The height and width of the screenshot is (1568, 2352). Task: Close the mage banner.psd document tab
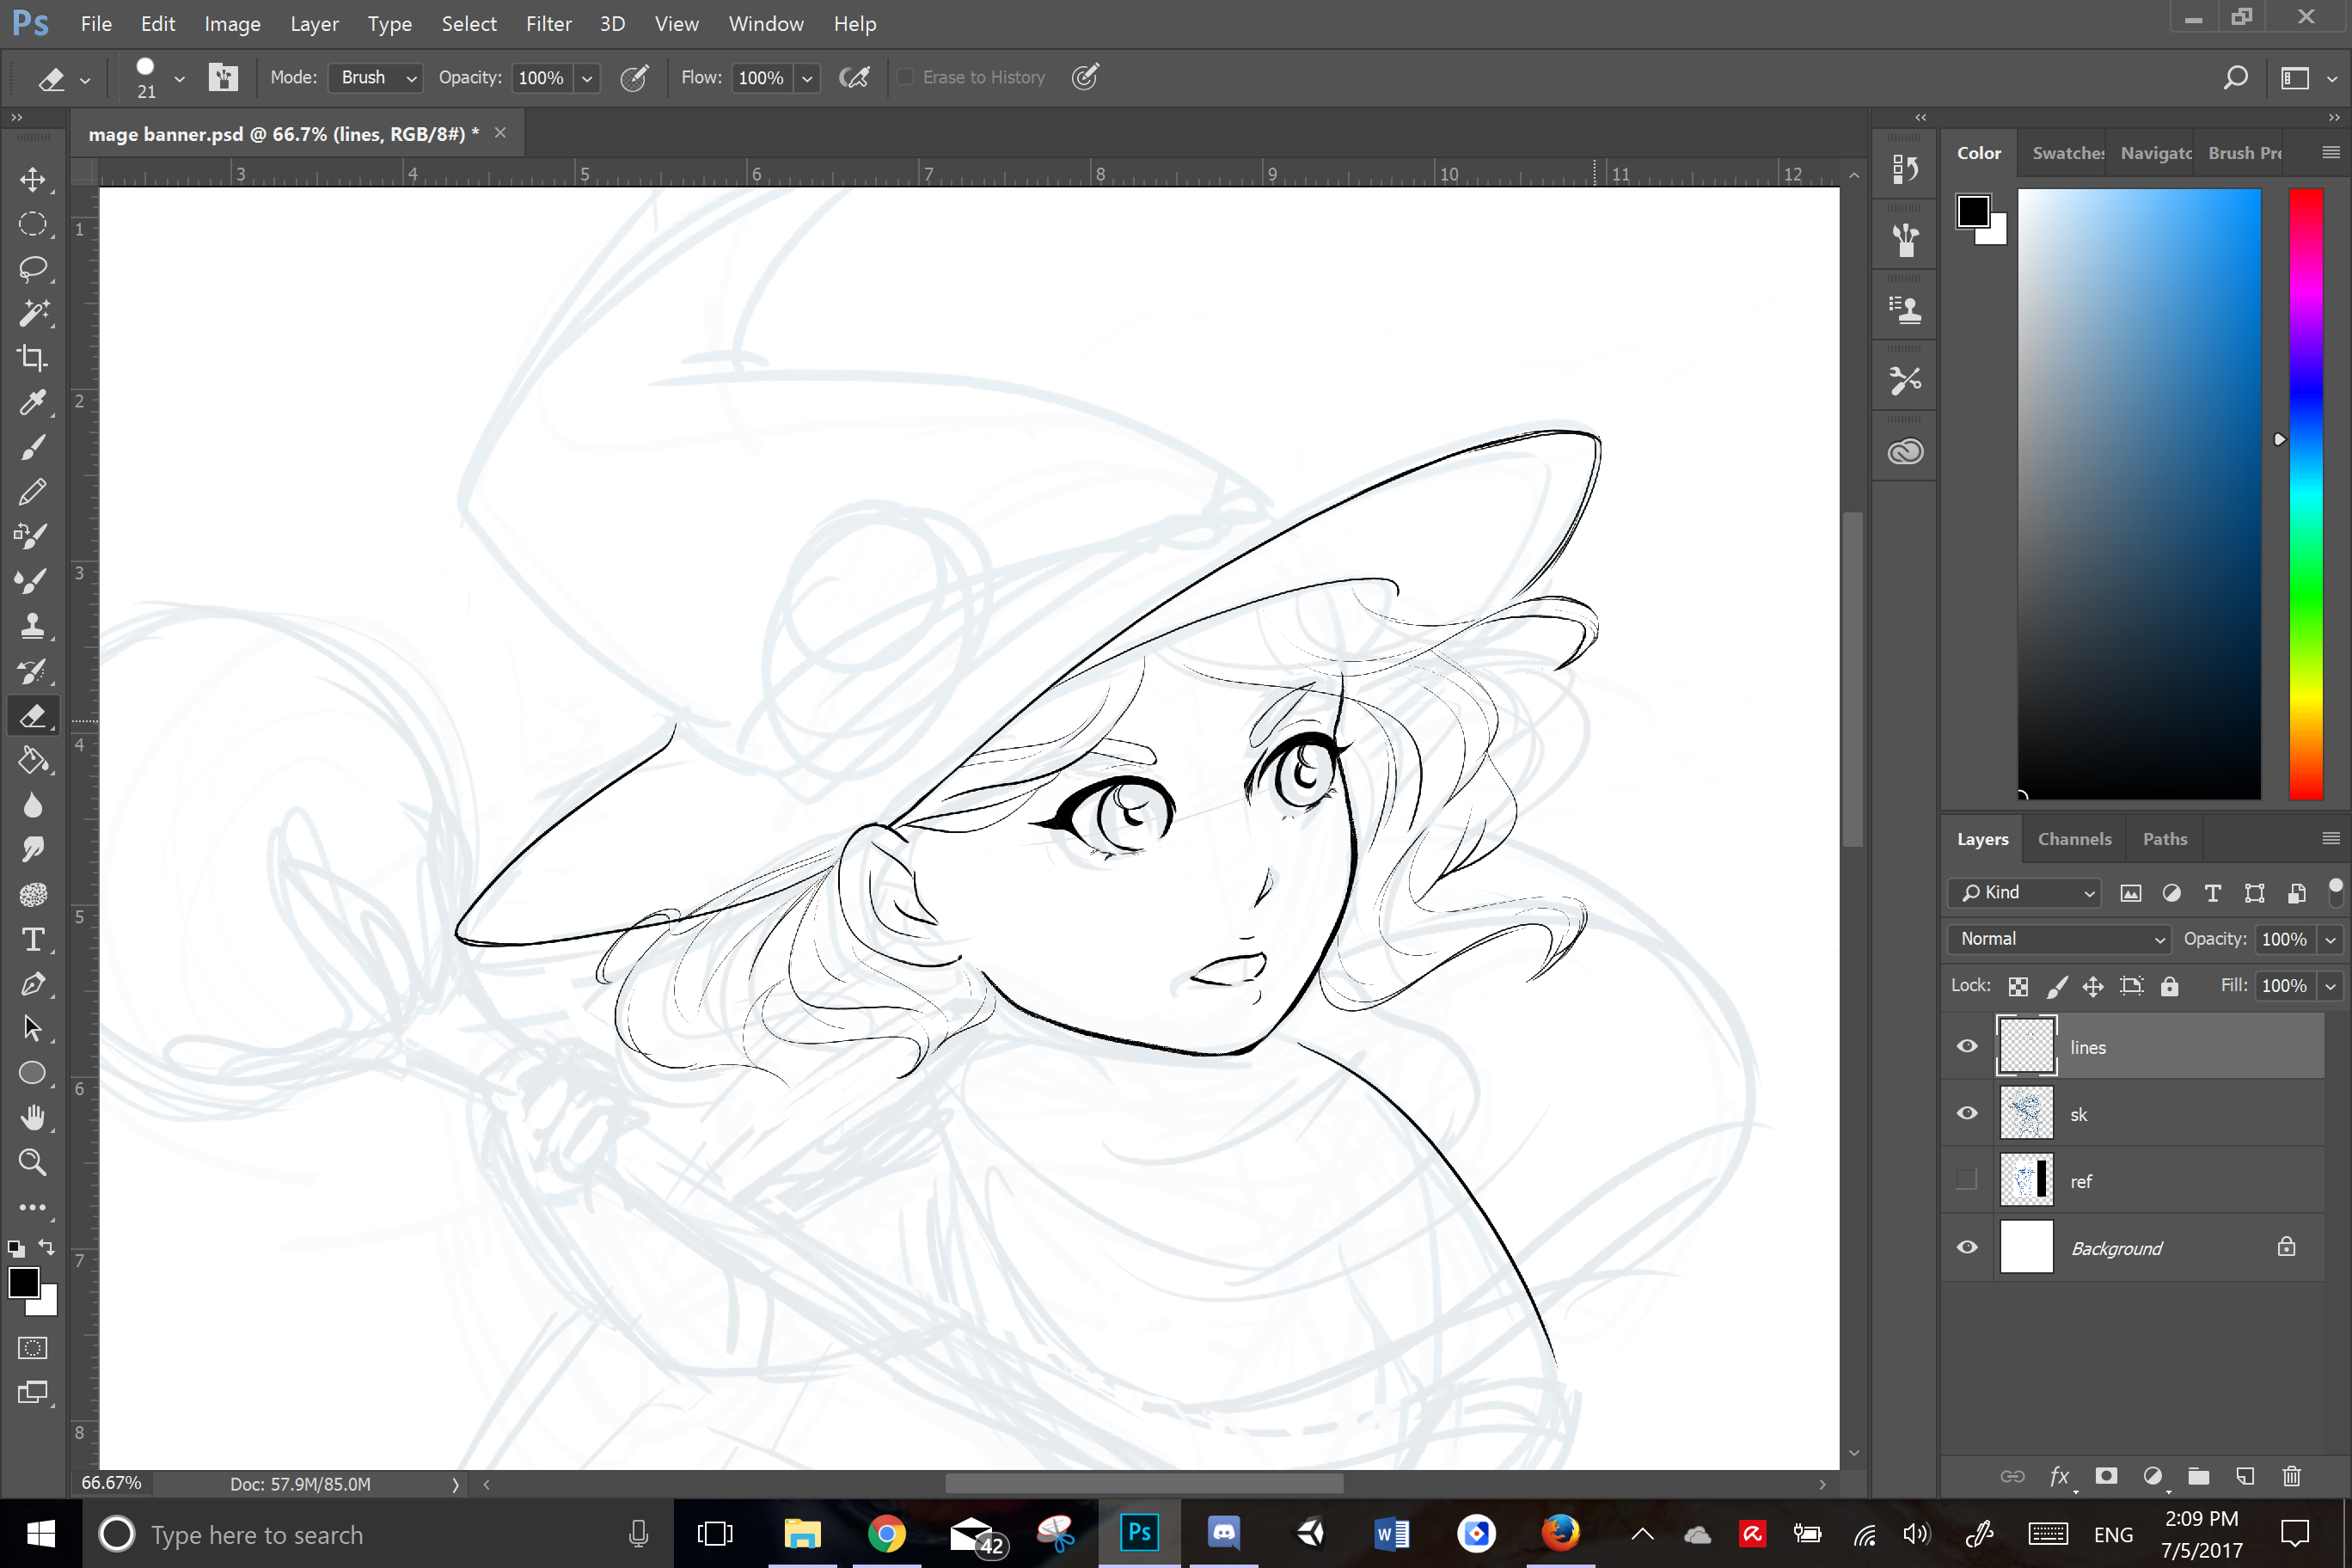pos(500,133)
